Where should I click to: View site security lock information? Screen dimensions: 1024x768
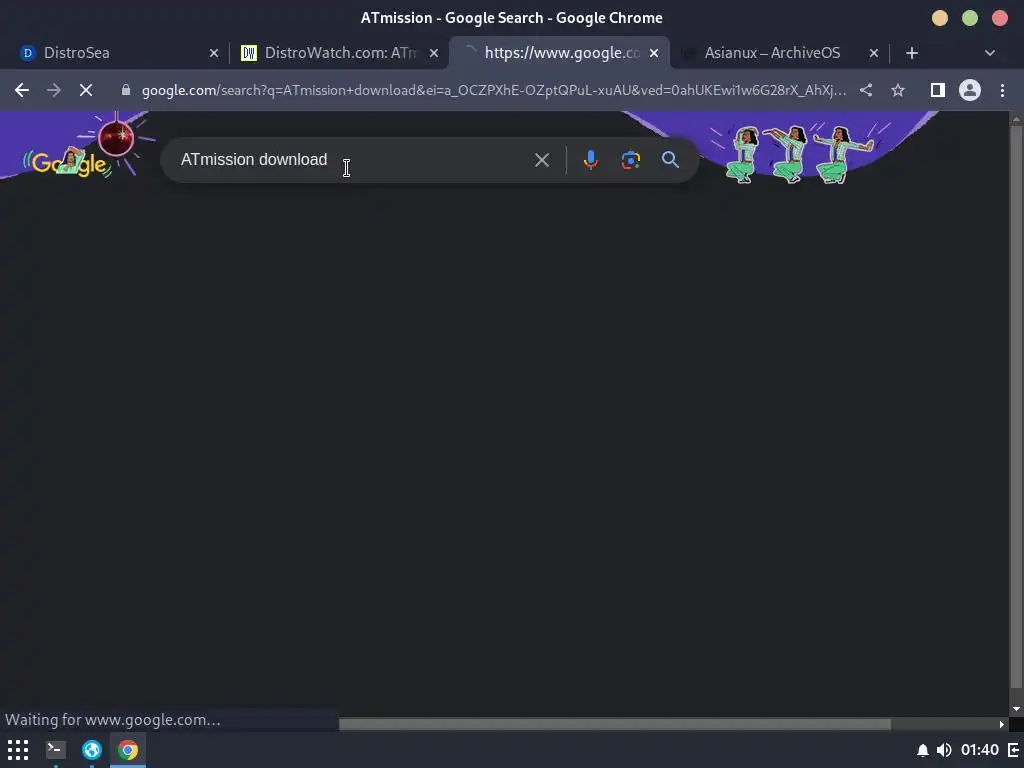pyautogui.click(x=126, y=90)
